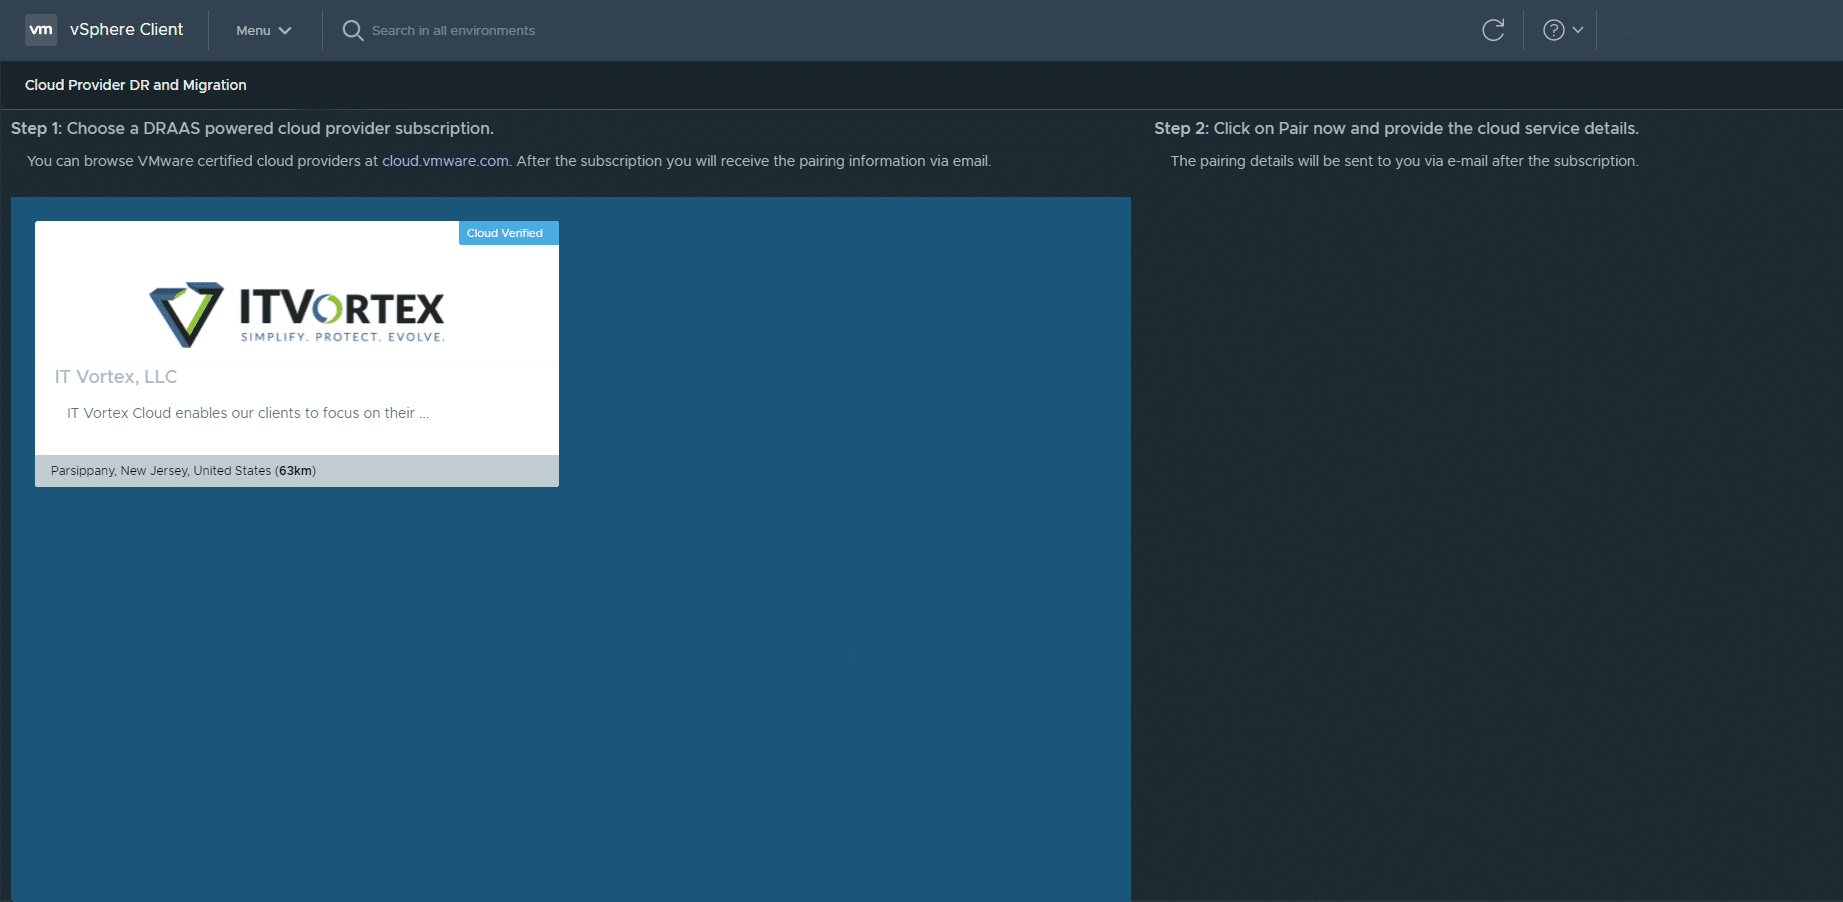Click the vm logo in the top bar

point(41,30)
